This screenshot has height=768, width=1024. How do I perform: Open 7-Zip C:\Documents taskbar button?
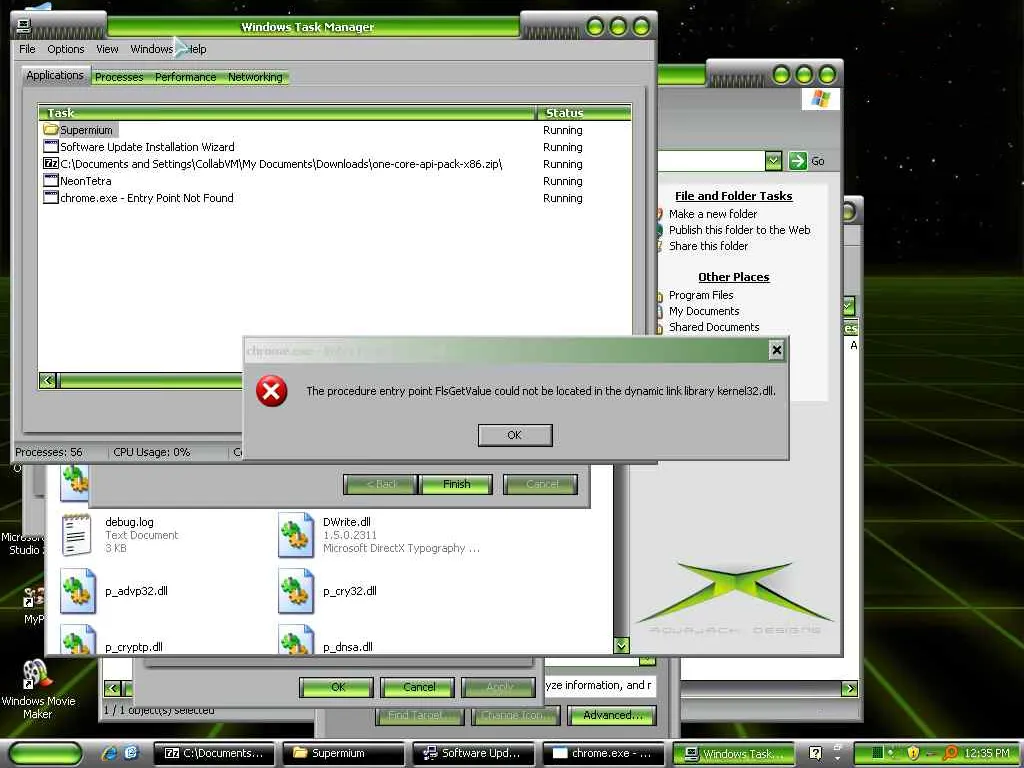214,753
